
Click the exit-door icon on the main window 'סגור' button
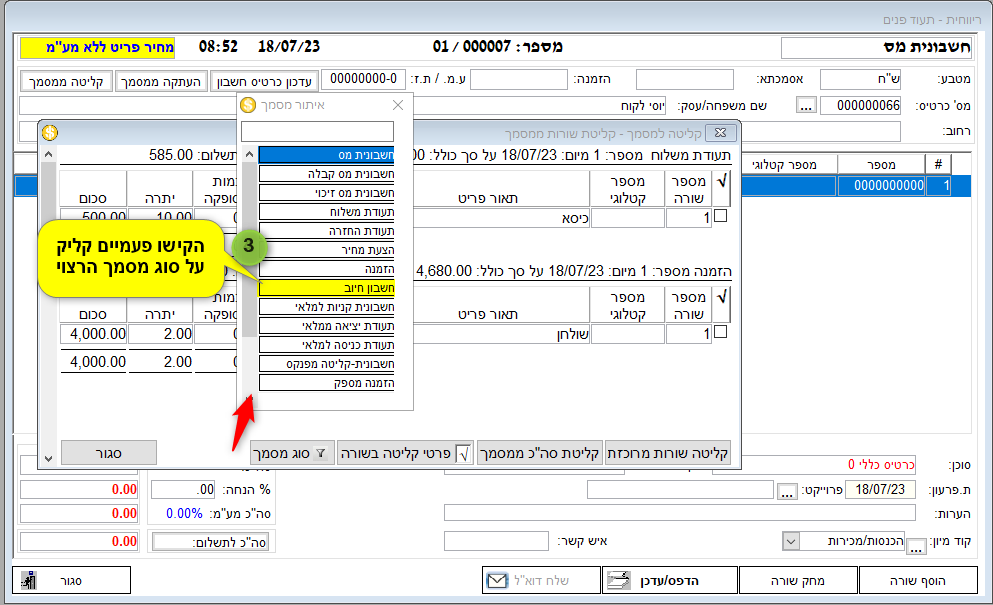pyautogui.click(x=28, y=580)
